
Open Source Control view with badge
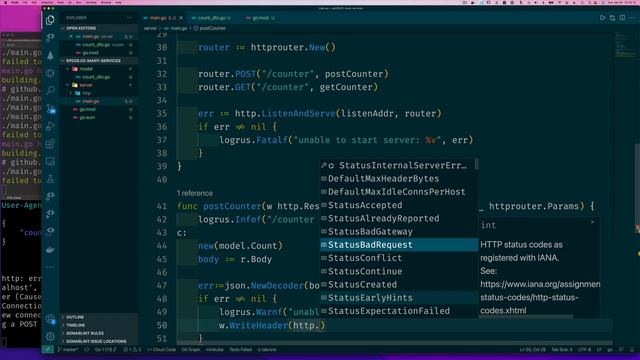(x=50, y=109)
